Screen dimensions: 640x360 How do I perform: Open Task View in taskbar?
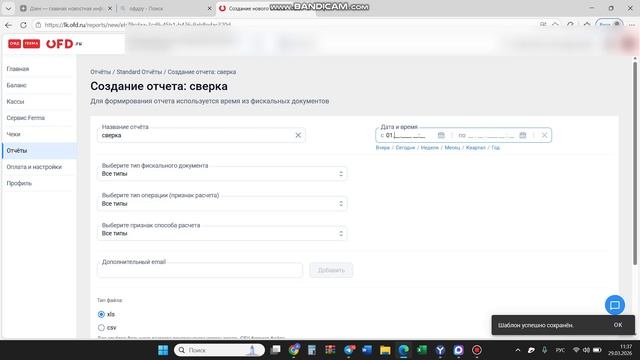pyautogui.click(x=276, y=350)
